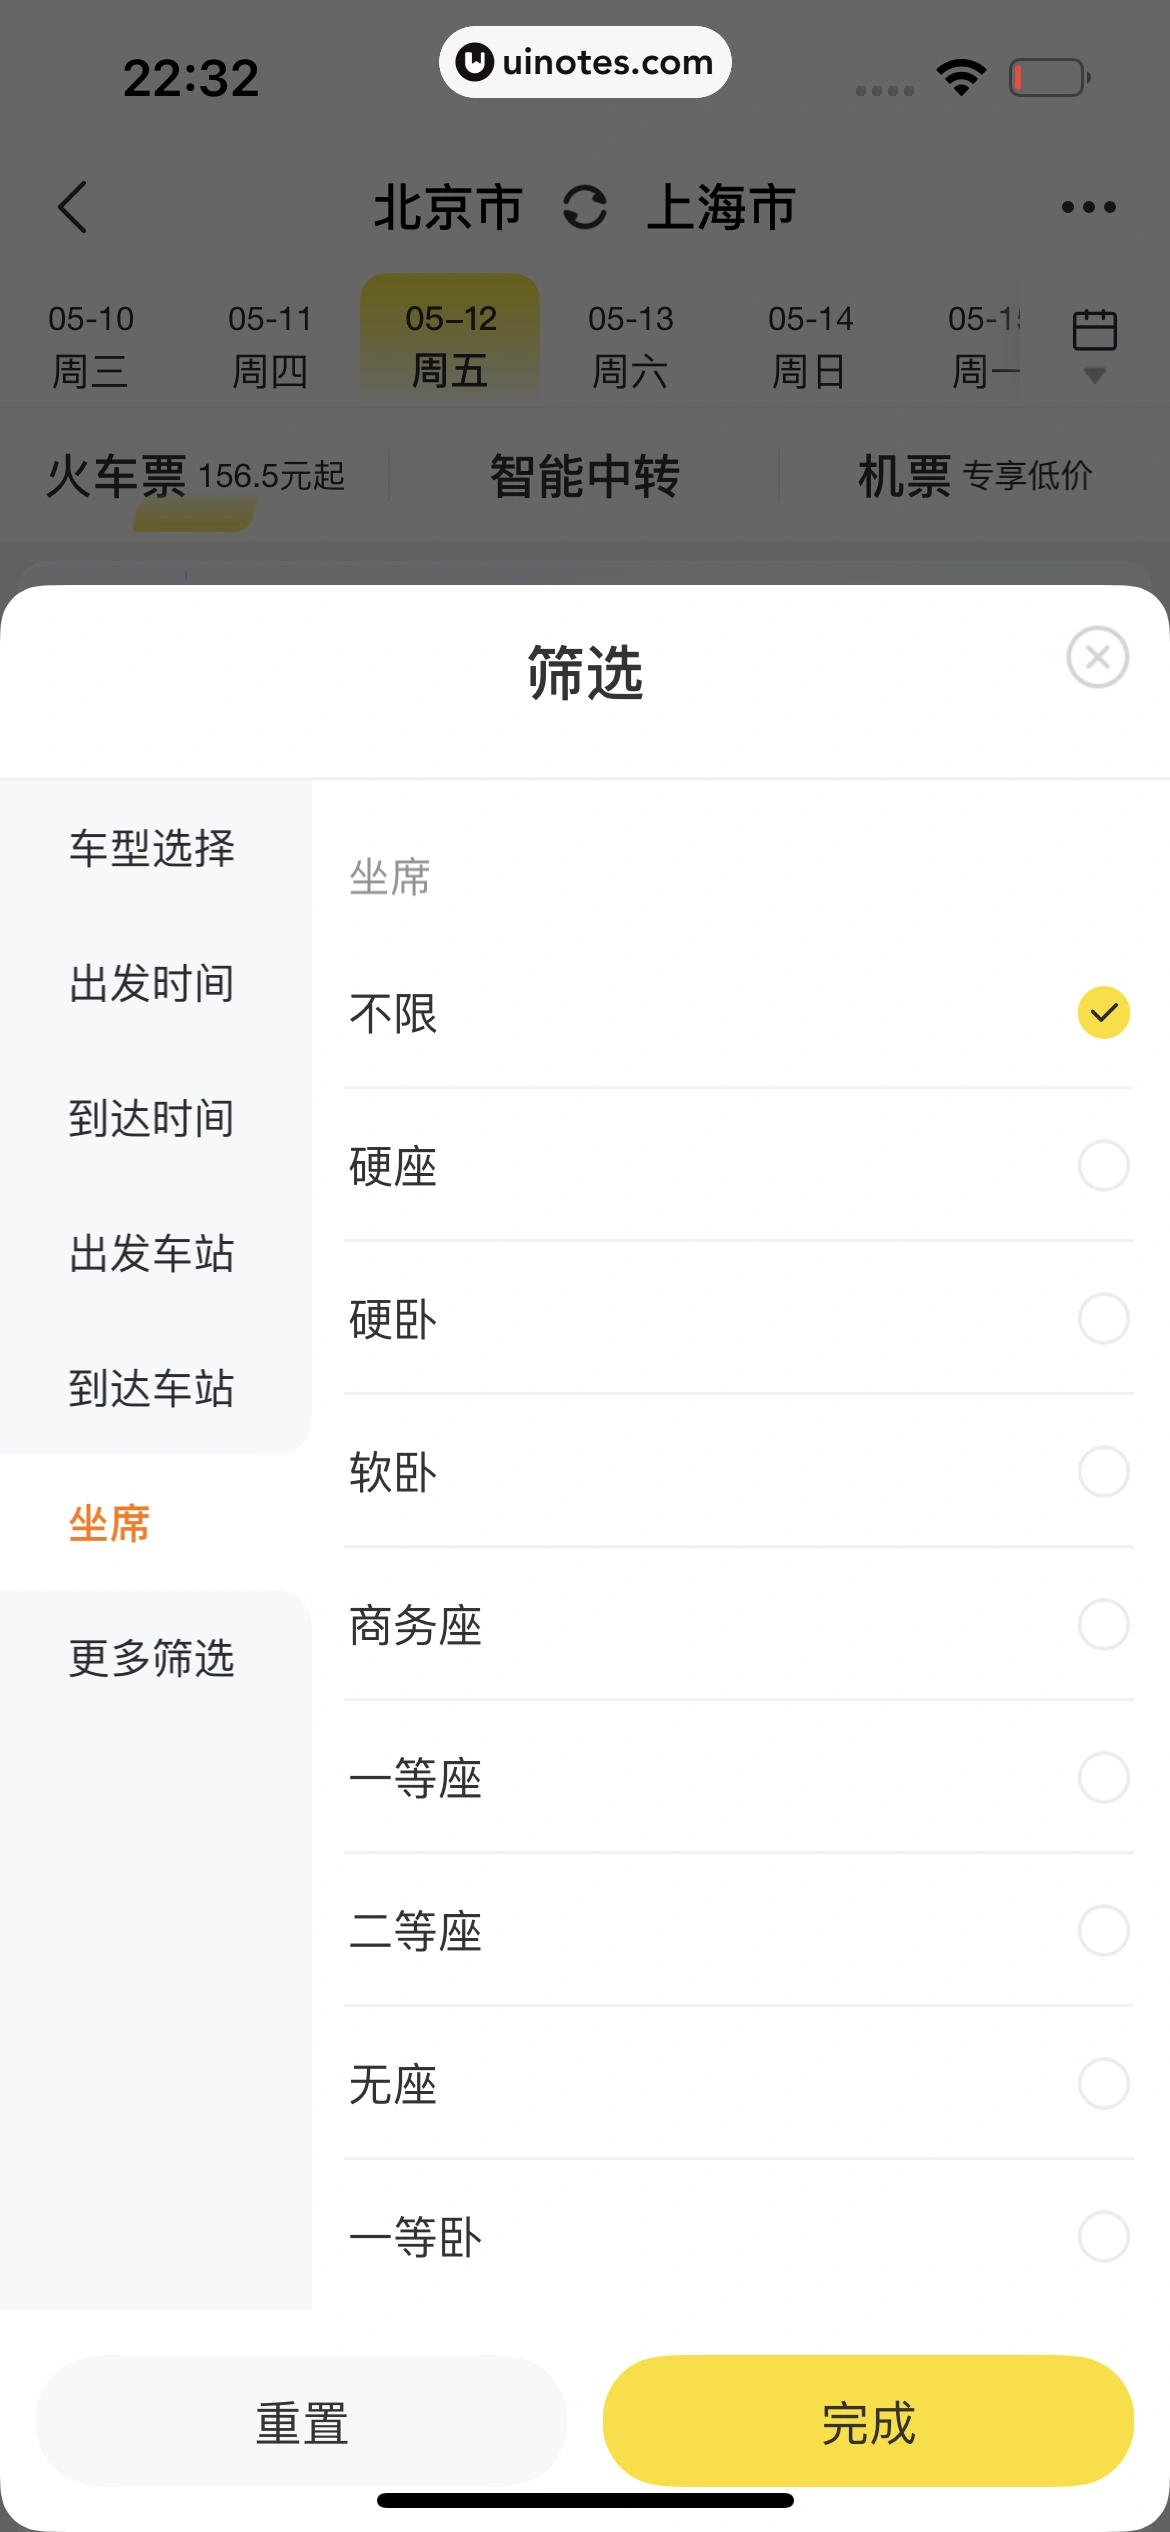The width and height of the screenshot is (1170, 2532).
Task: Open the 更多筛选 category
Action: 152,1658
